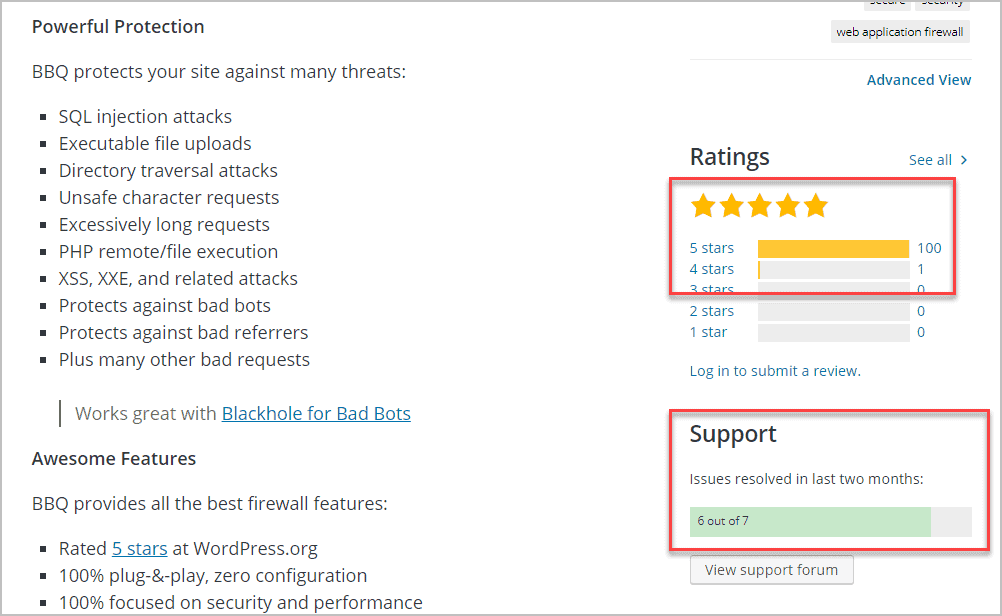Follow the Blackhole for Bad Bots link
Image resolution: width=1002 pixels, height=616 pixels.
click(x=316, y=412)
